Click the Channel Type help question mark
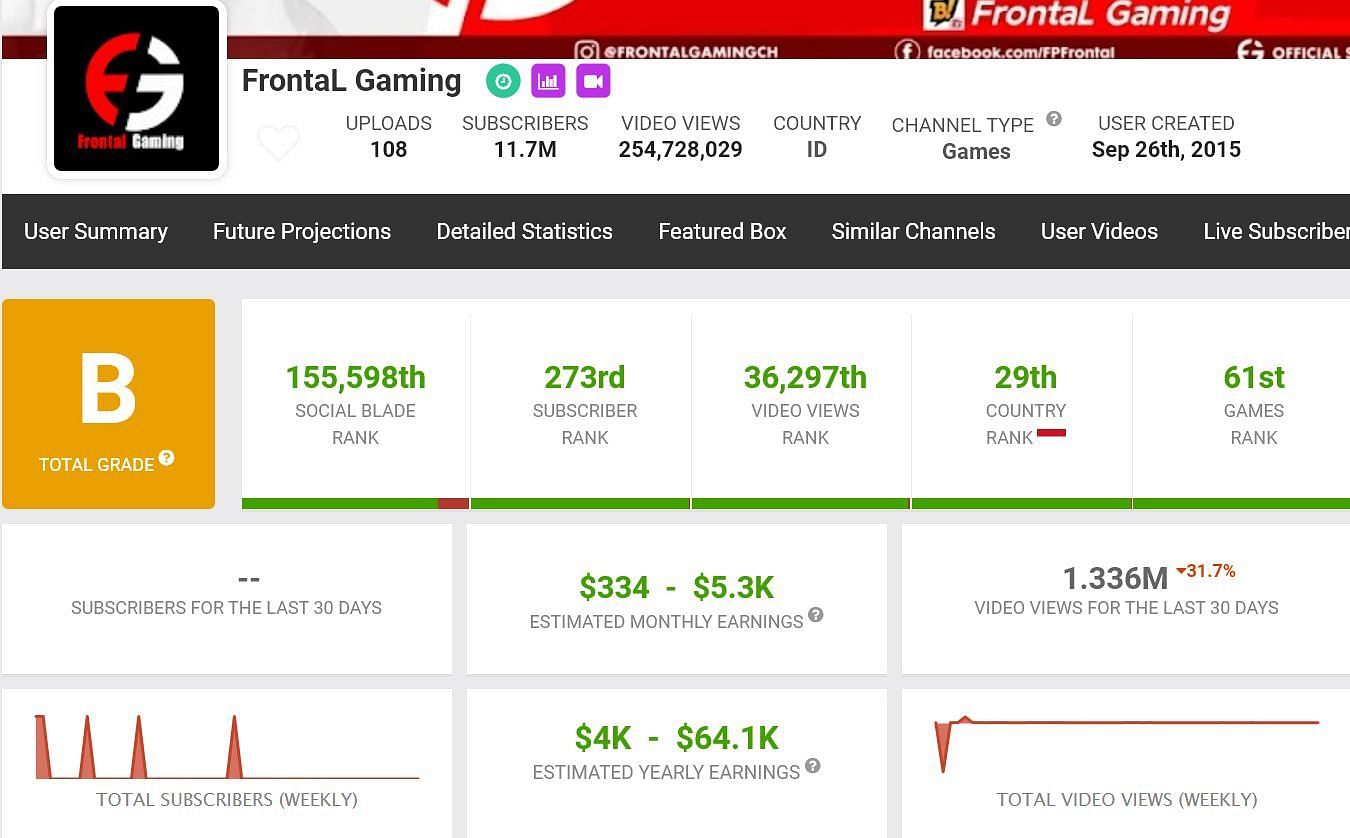The height and width of the screenshot is (838, 1350). 1054,119
